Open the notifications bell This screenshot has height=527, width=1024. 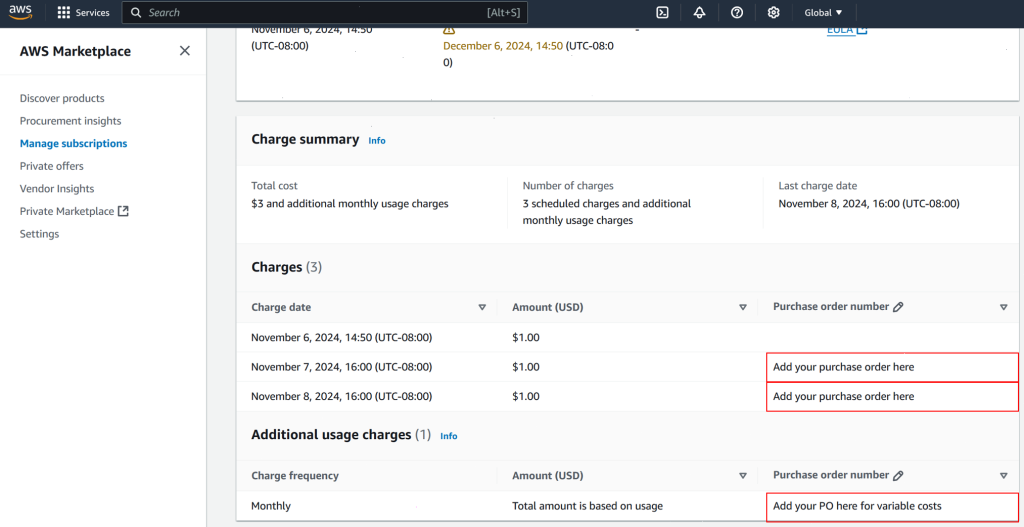(699, 12)
